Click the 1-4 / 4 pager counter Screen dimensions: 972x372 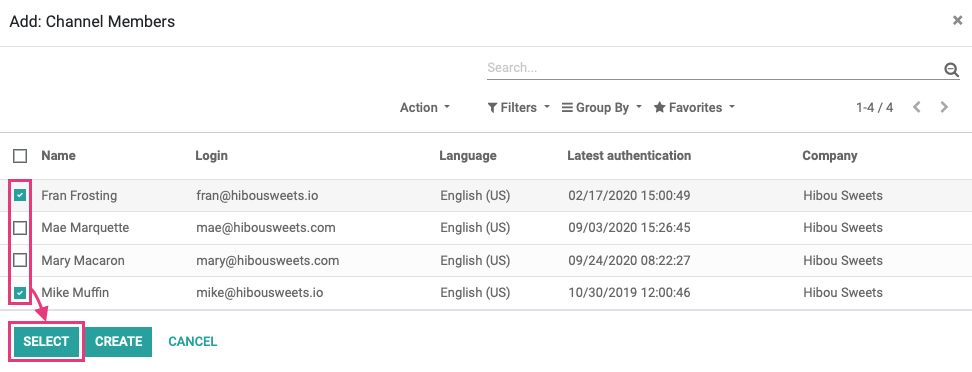[875, 107]
